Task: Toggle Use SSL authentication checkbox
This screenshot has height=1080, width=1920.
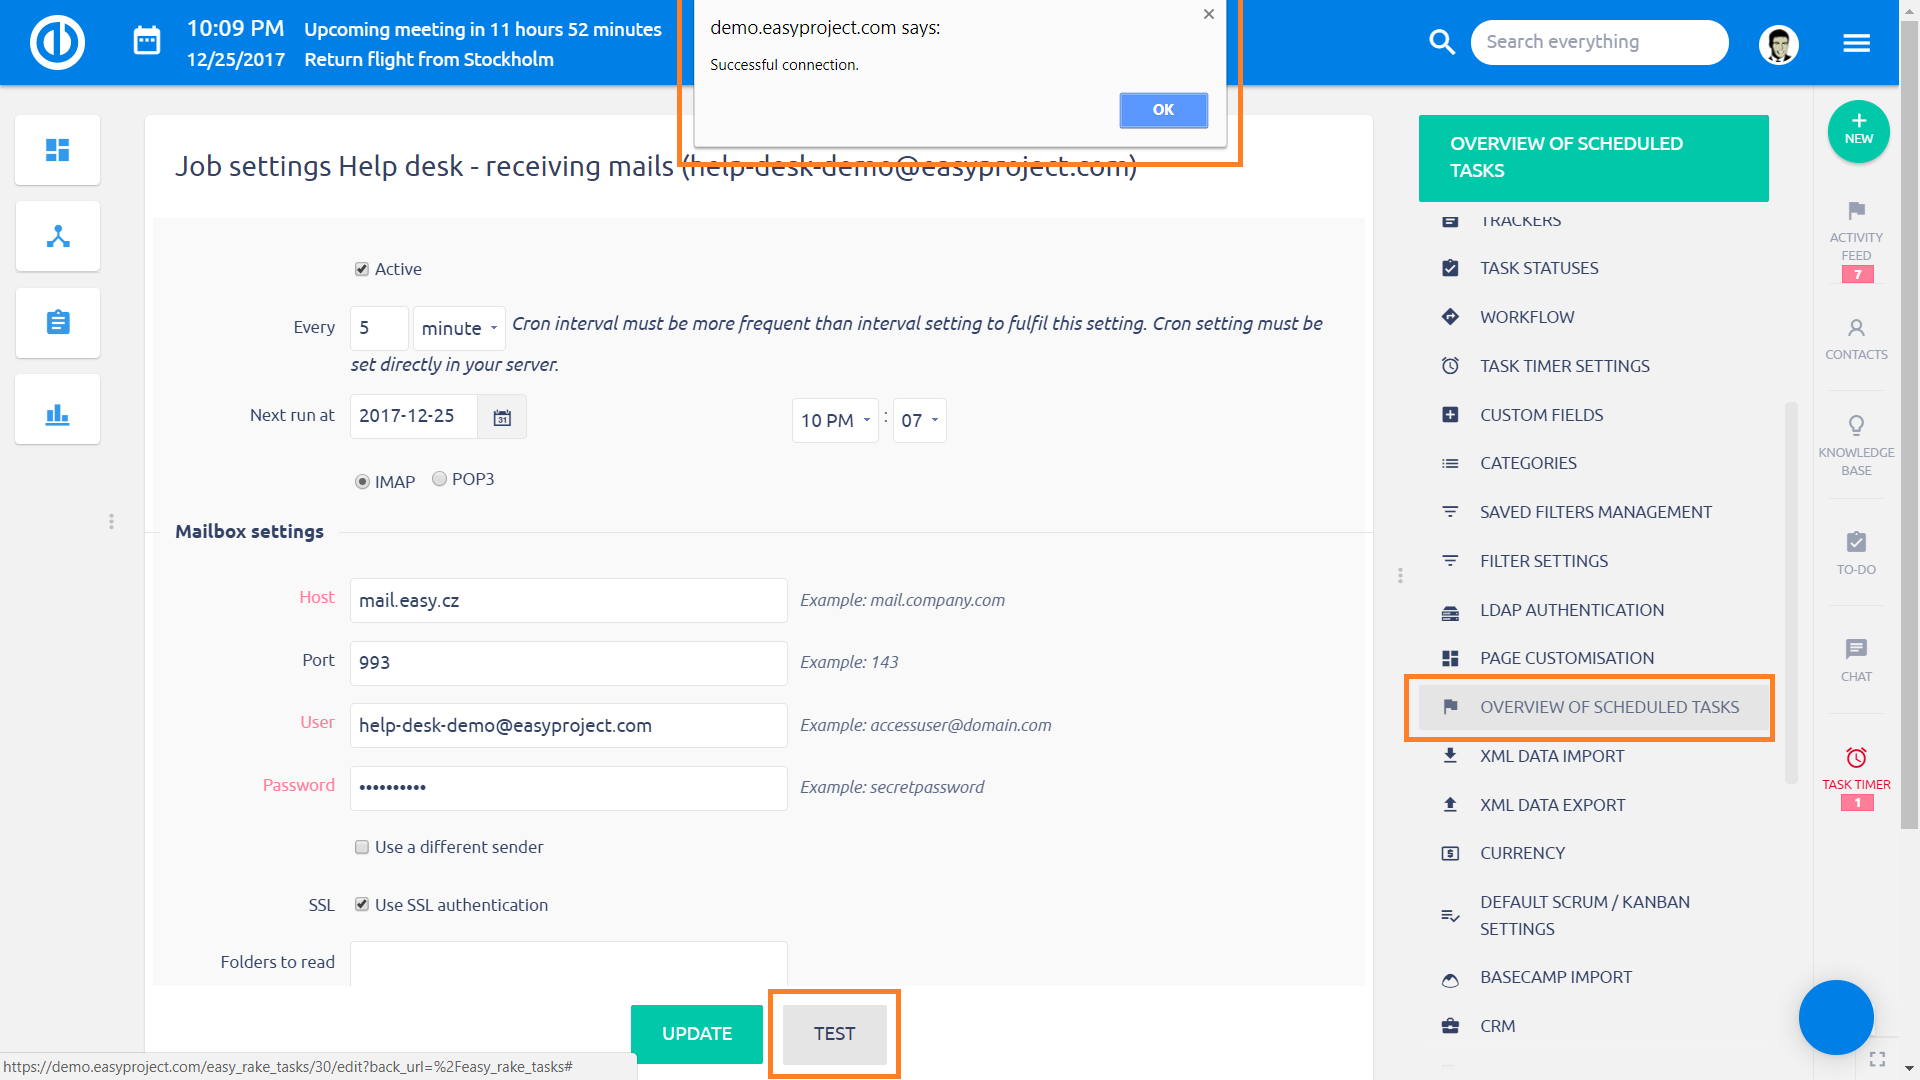Action: 362,904
